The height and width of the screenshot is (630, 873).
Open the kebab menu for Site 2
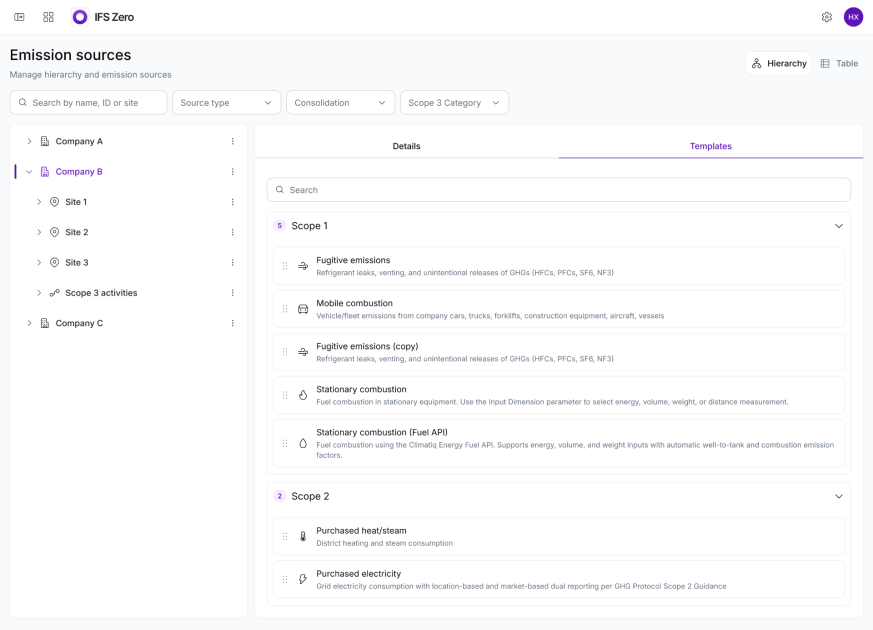click(233, 232)
